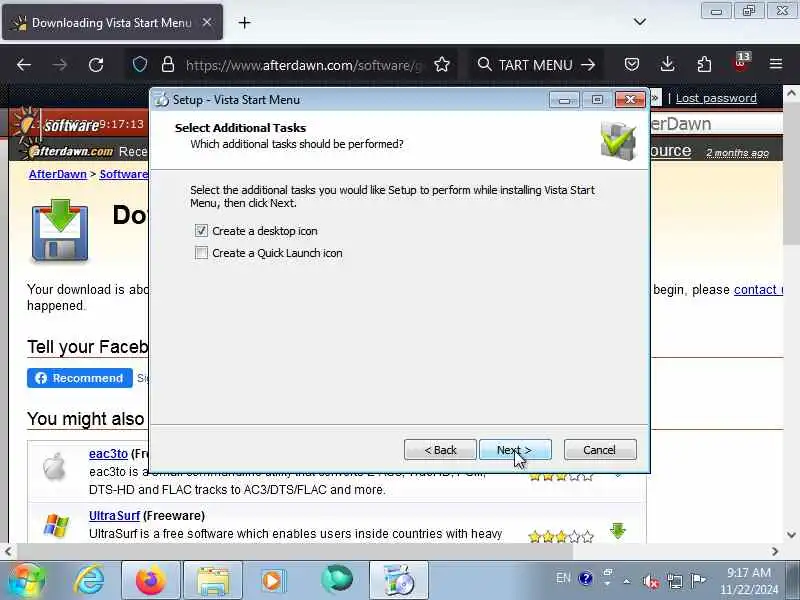Click the search box with TART MENU
Screen dimensions: 800x600
tap(536, 65)
